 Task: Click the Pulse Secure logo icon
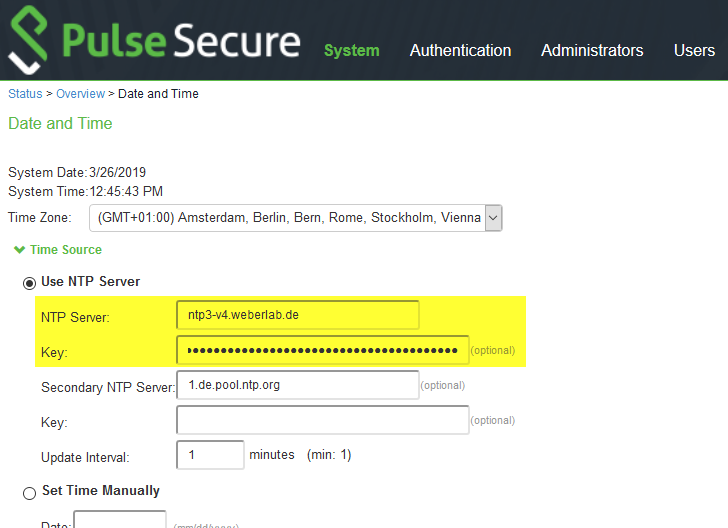coord(28,40)
